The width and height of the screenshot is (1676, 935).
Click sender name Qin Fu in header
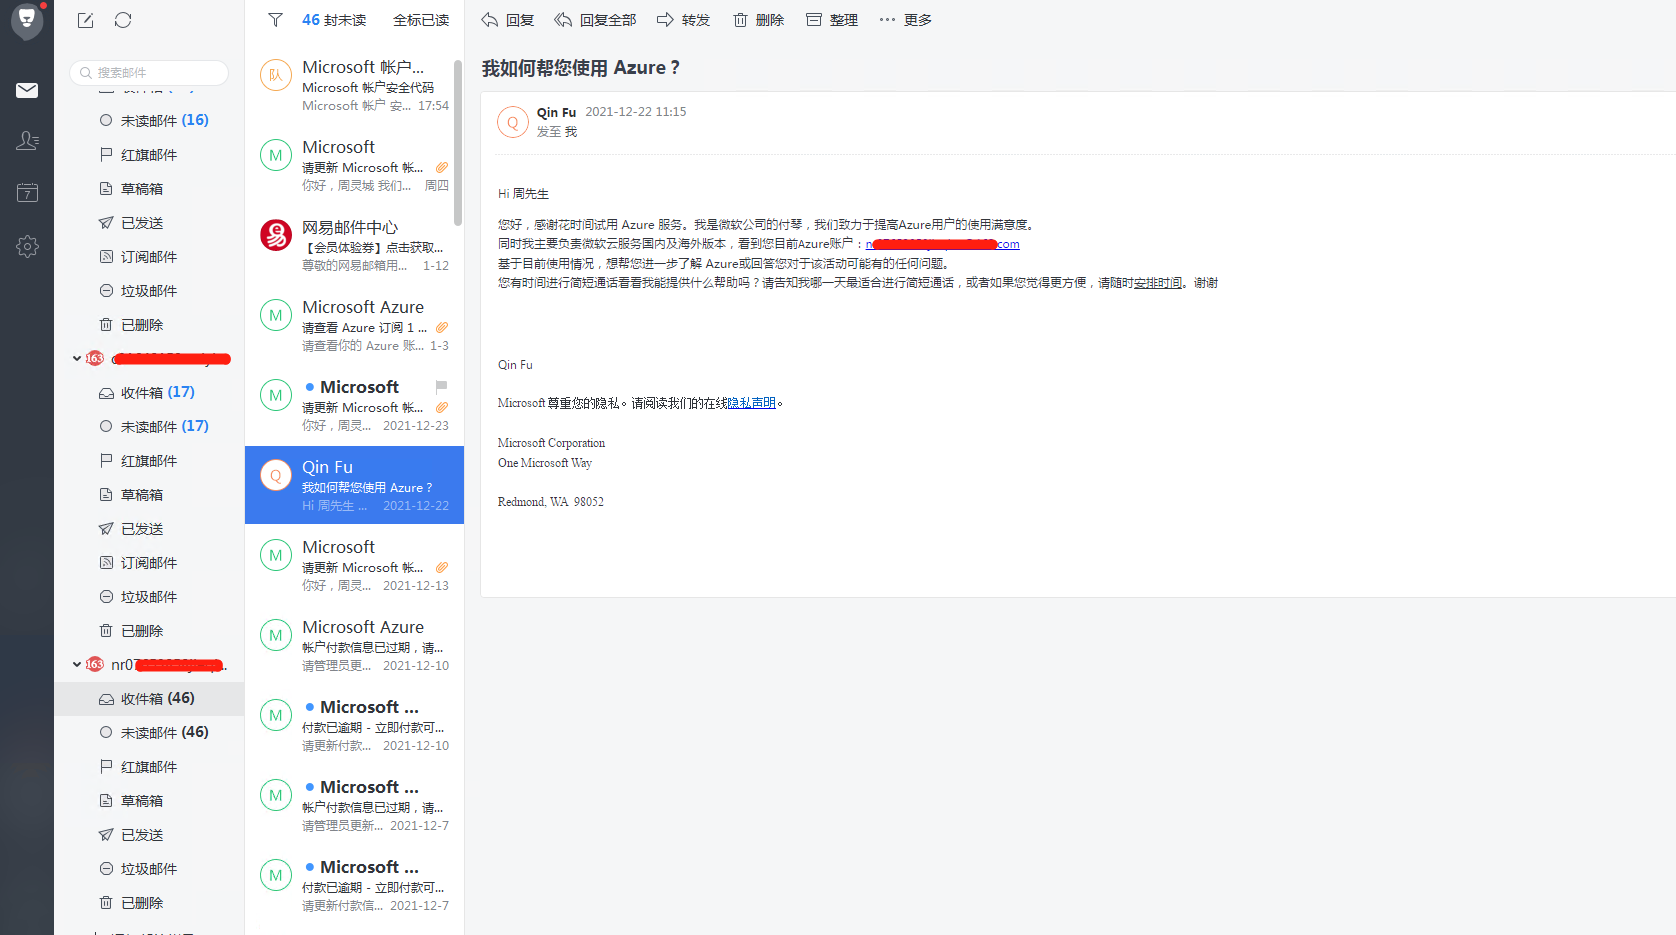pyautogui.click(x=556, y=112)
